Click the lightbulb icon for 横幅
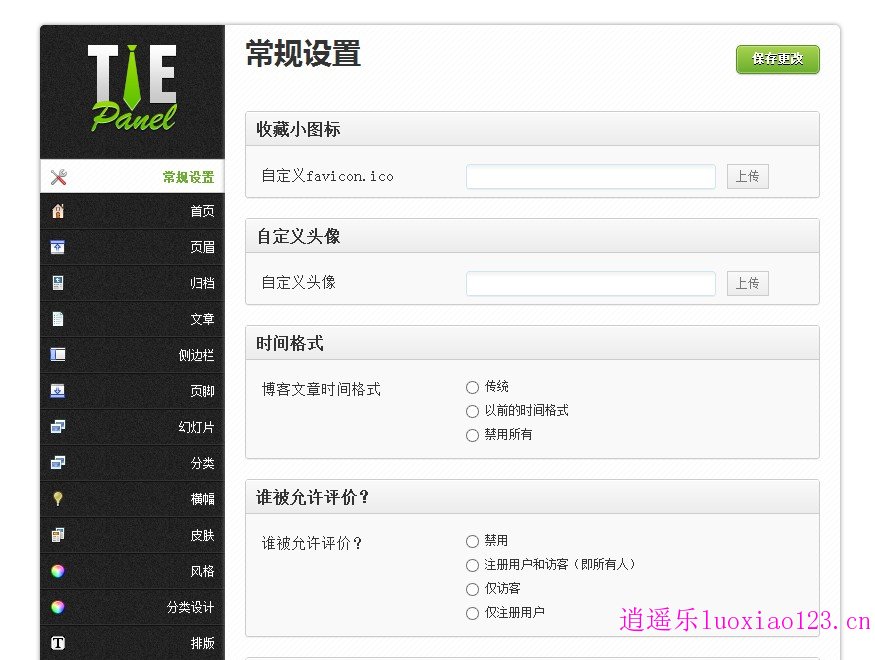This screenshot has width=875, height=660. coord(57,499)
